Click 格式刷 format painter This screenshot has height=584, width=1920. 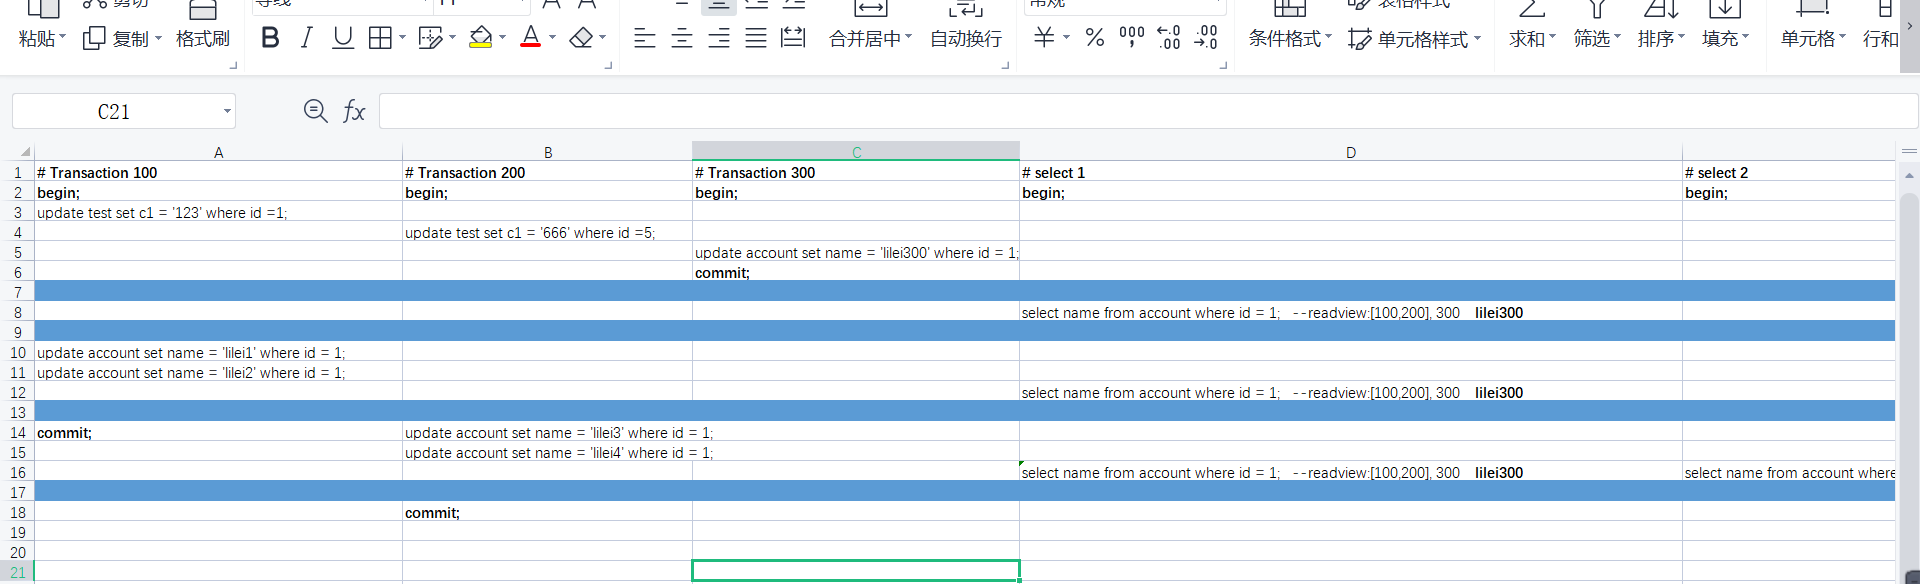click(203, 39)
